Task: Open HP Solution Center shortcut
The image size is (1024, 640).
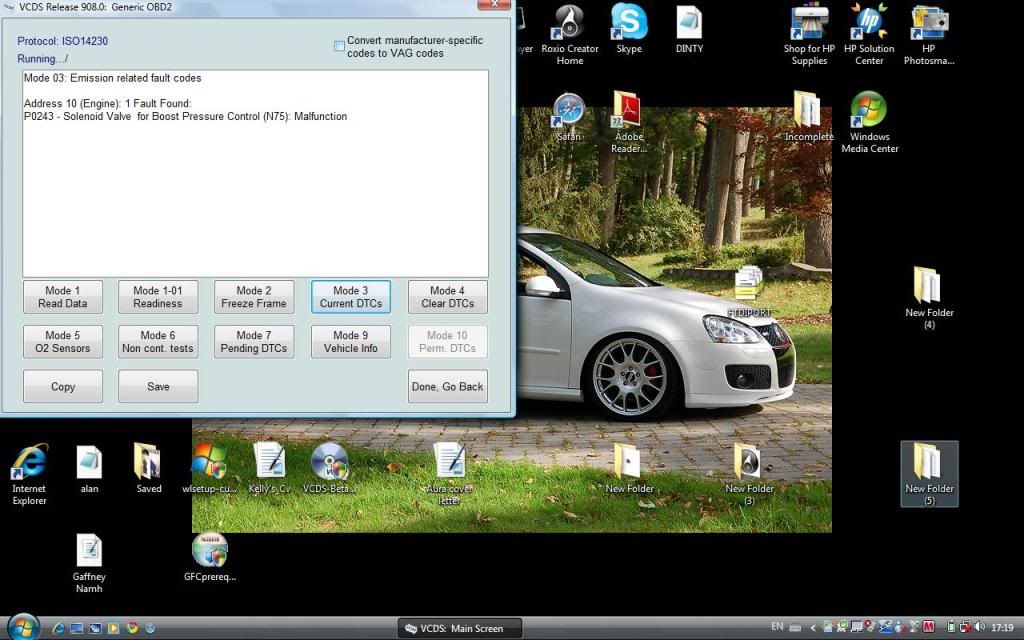Action: tap(869, 34)
